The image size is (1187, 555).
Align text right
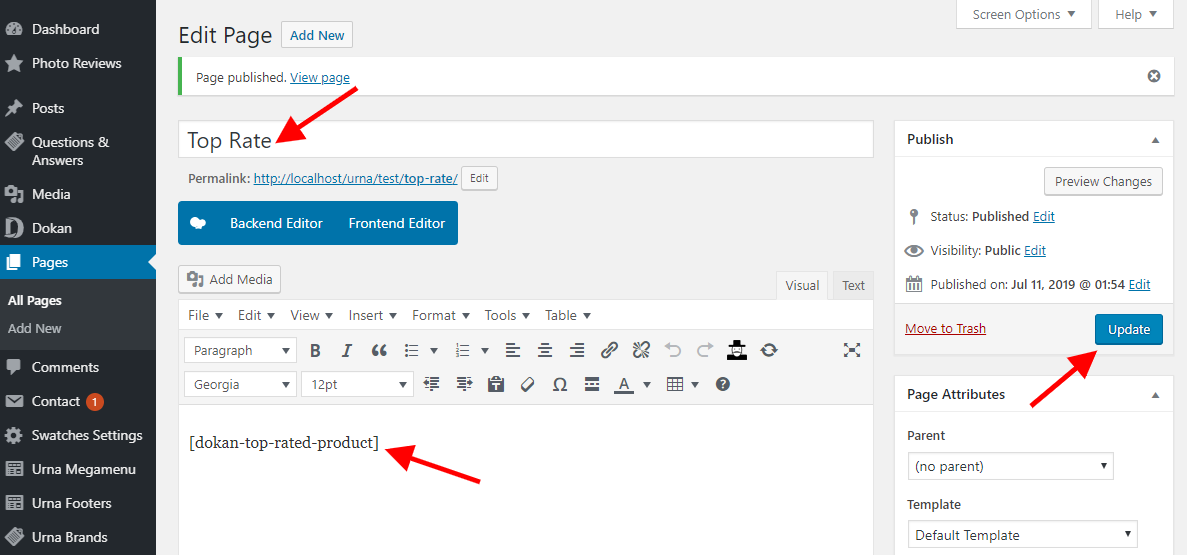pos(577,351)
